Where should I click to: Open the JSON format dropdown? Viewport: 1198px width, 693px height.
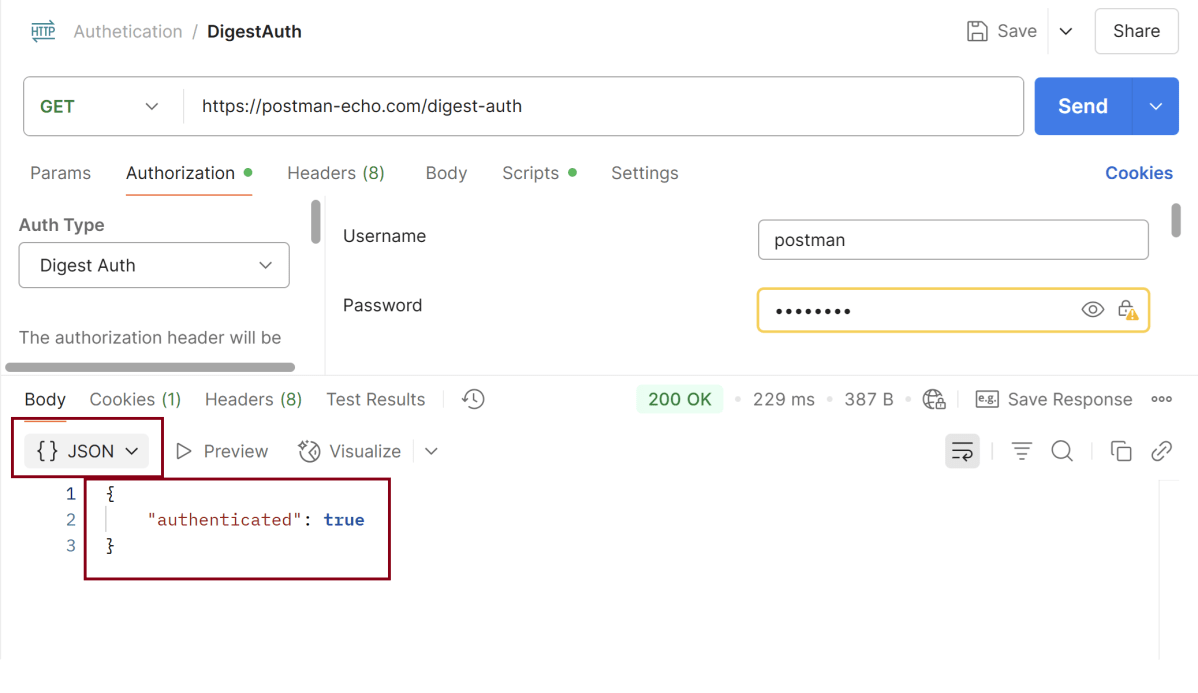click(x=87, y=451)
